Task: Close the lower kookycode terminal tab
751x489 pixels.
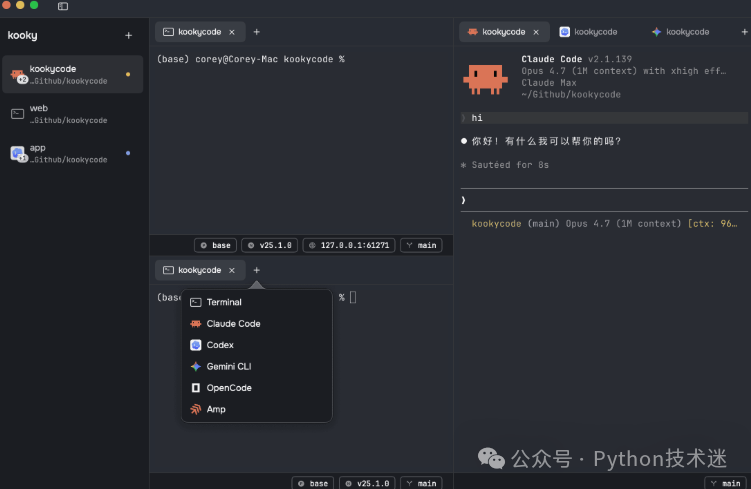Action: click(x=232, y=271)
